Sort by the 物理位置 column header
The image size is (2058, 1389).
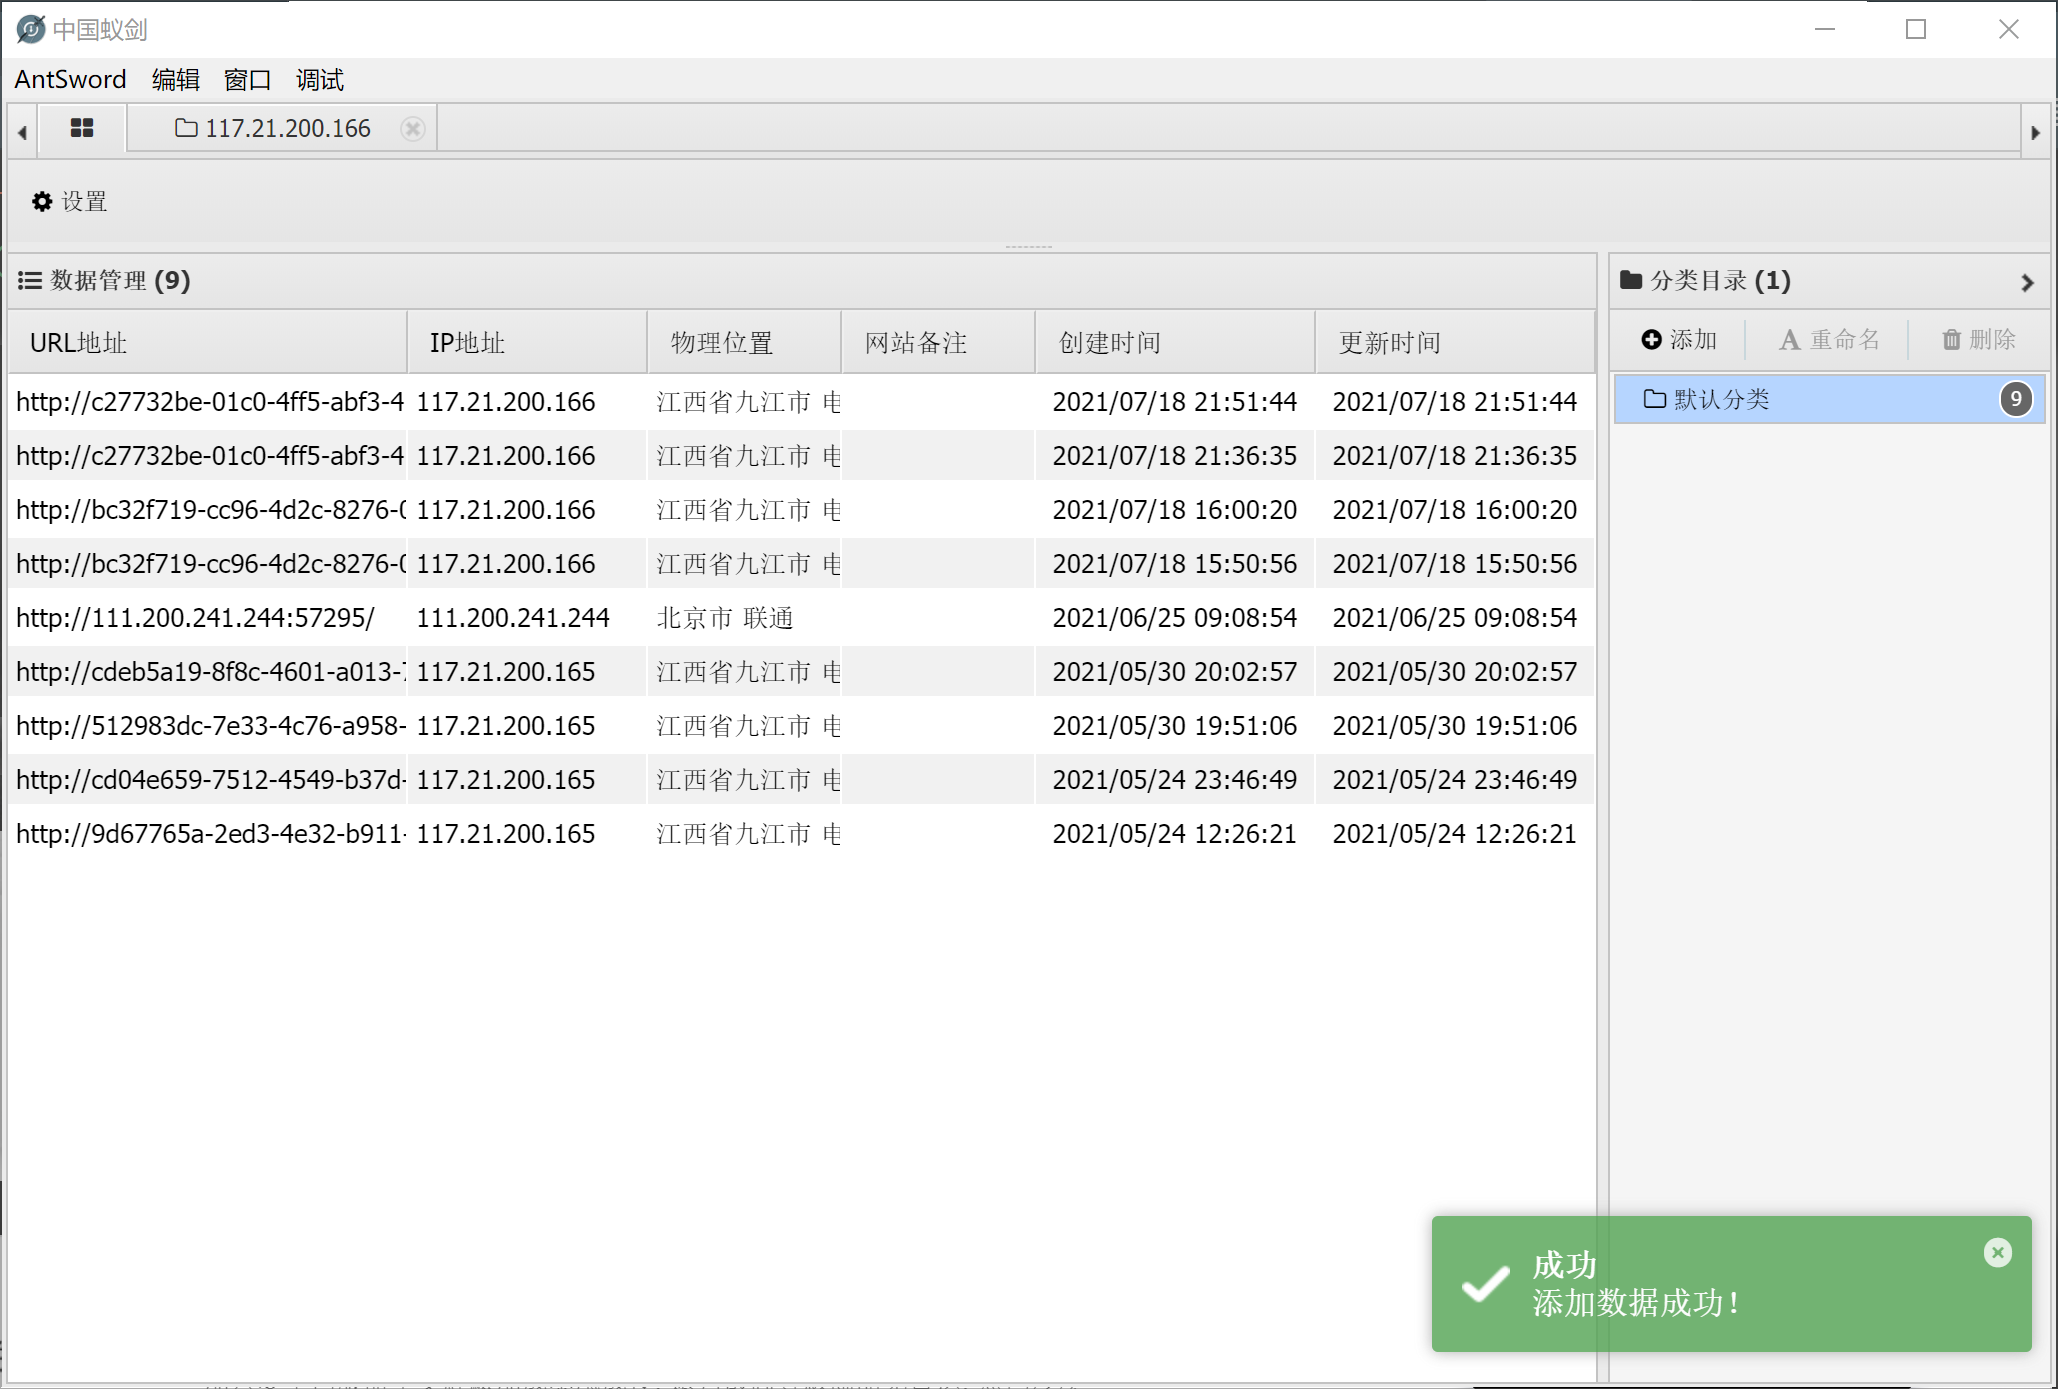pos(744,343)
